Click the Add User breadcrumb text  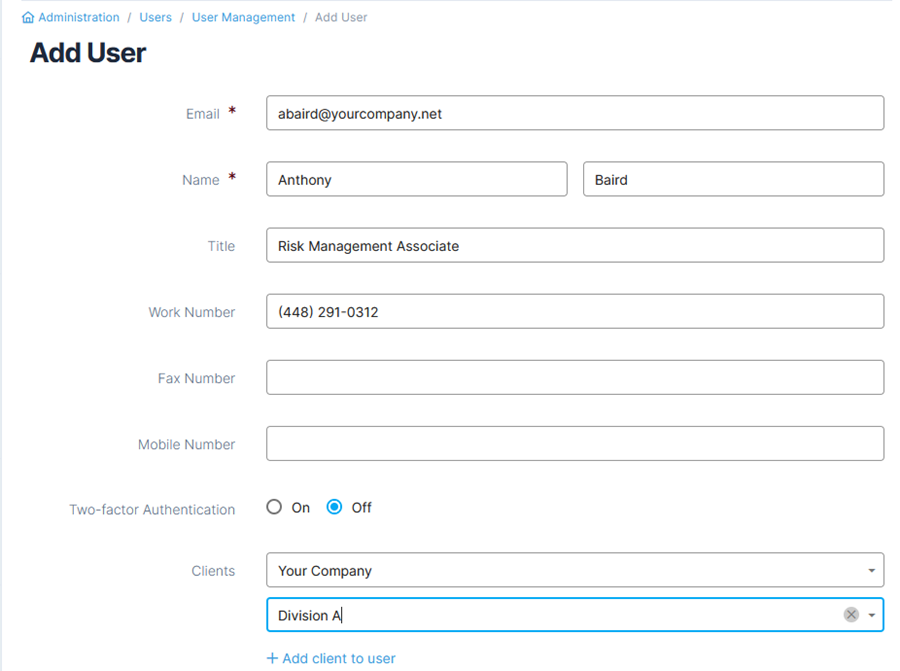pos(341,17)
